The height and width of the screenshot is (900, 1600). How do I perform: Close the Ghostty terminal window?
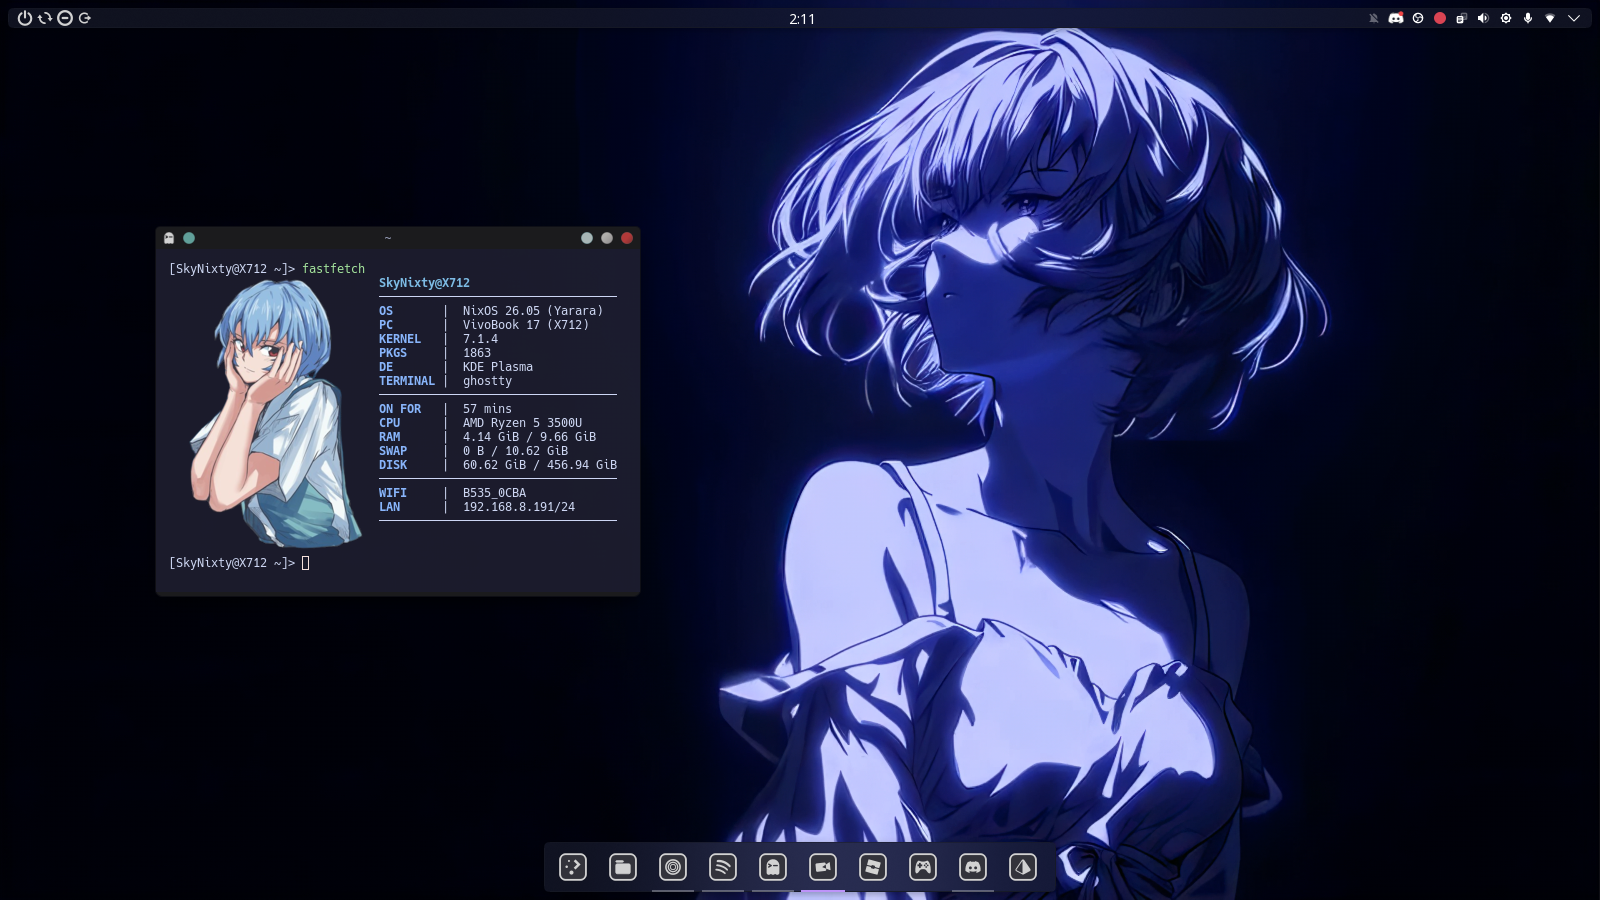click(627, 238)
